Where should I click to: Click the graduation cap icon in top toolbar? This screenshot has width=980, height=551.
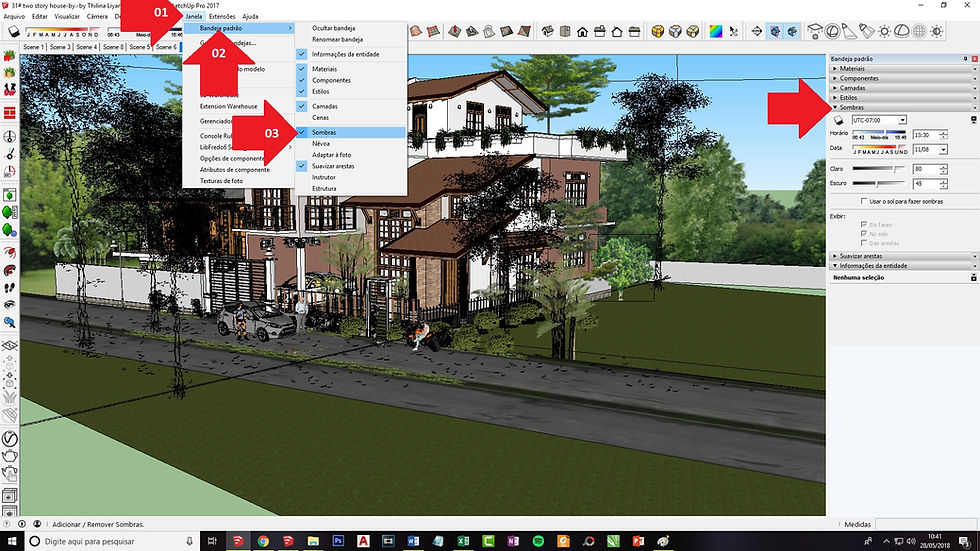(x=814, y=31)
